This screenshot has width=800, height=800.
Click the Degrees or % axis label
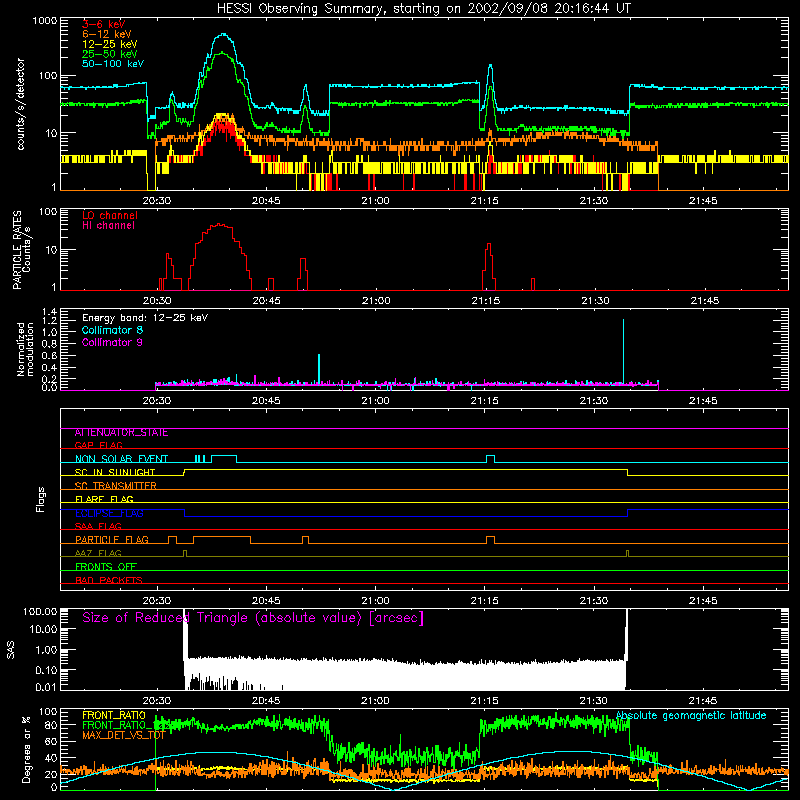pyautogui.click(x=26, y=749)
